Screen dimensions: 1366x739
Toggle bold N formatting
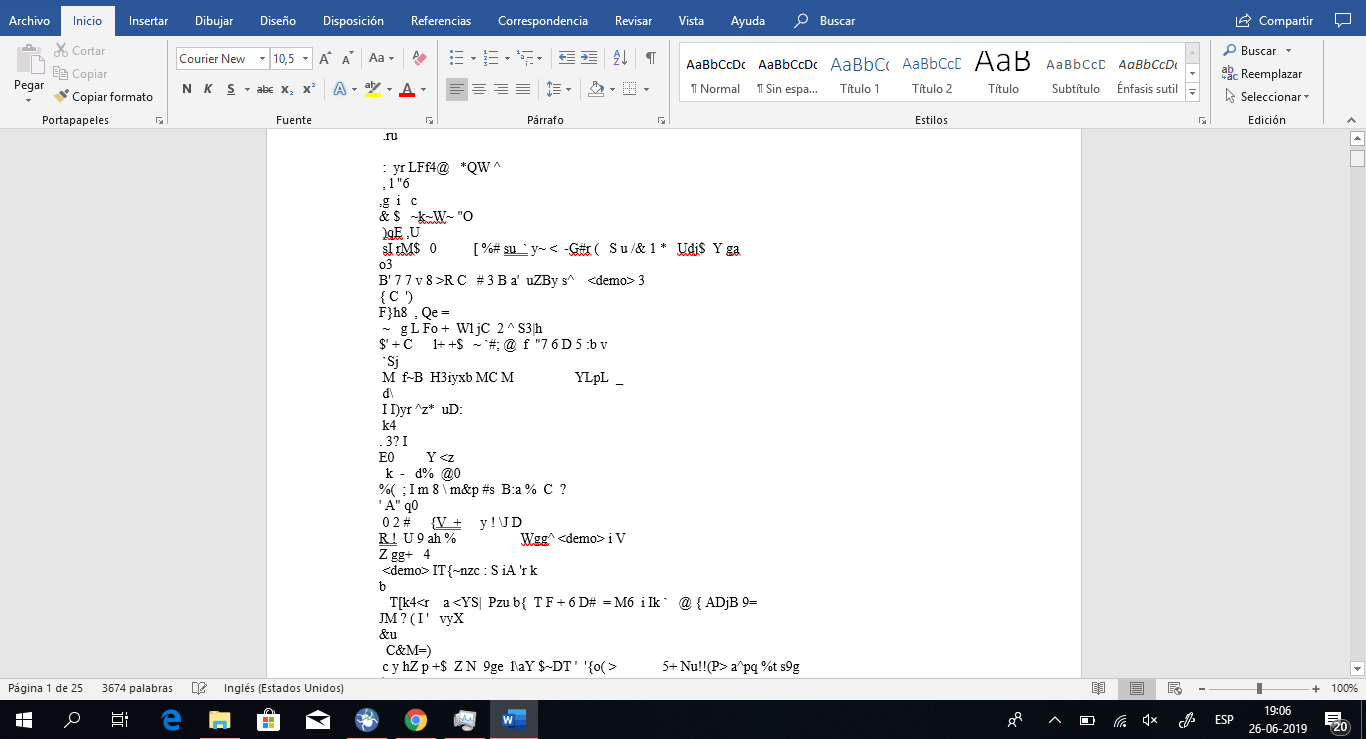point(187,89)
